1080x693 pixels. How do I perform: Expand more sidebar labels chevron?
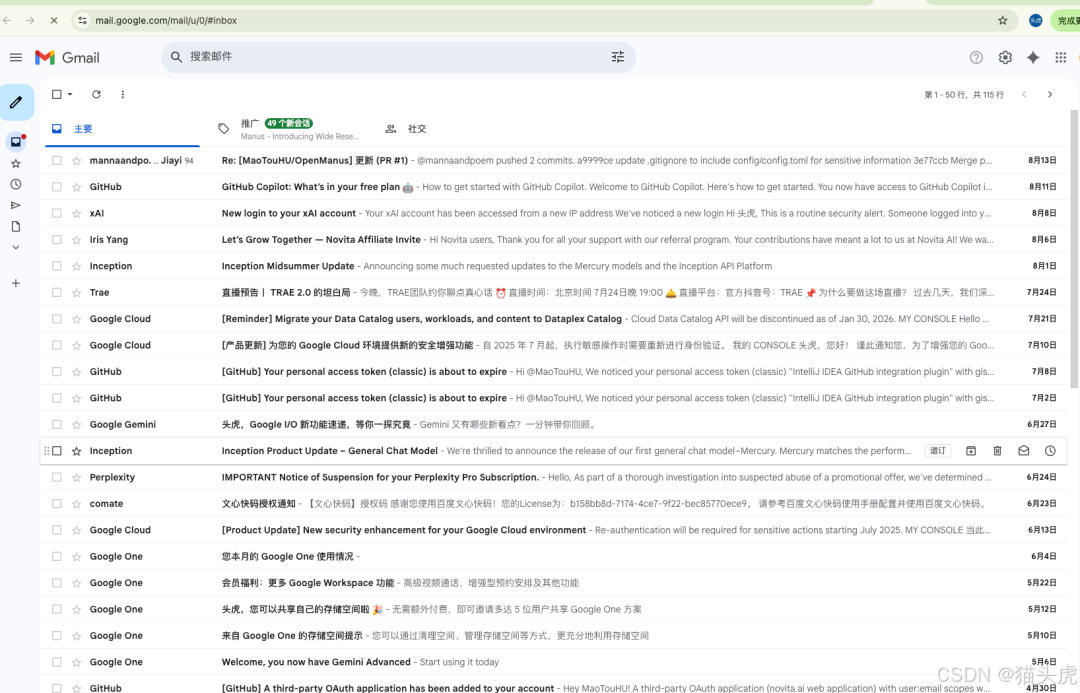(x=16, y=247)
